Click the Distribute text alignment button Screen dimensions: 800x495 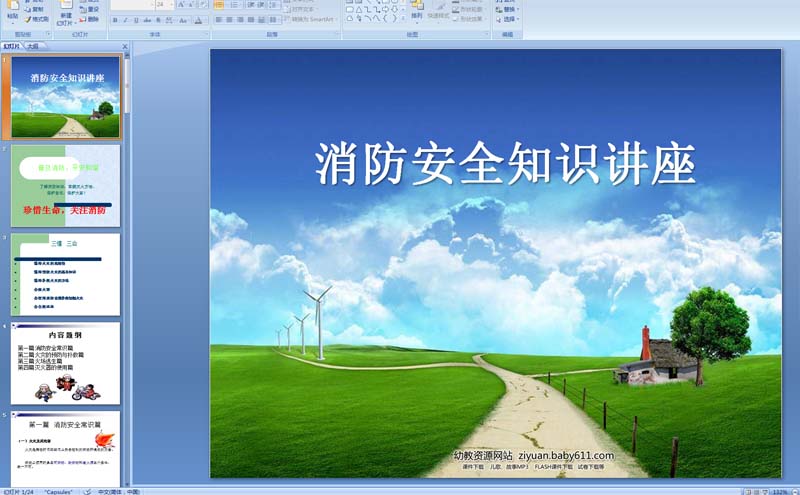pyautogui.click(x=262, y=19)
